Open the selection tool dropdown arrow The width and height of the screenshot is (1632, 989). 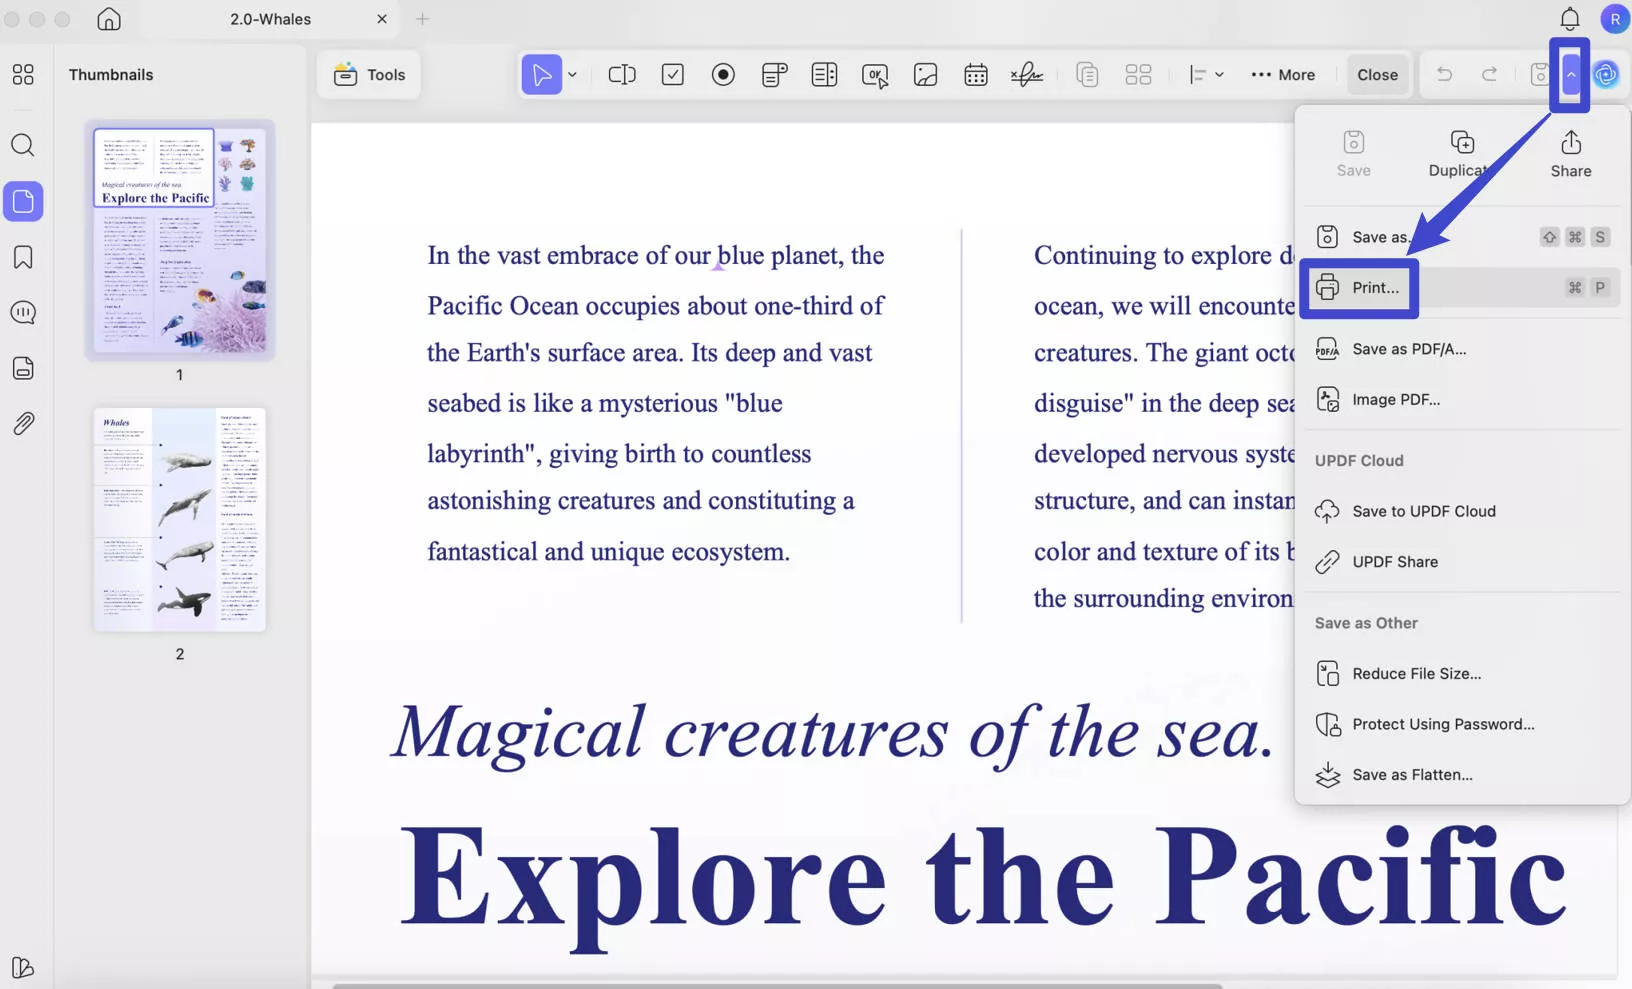[573, 74]
